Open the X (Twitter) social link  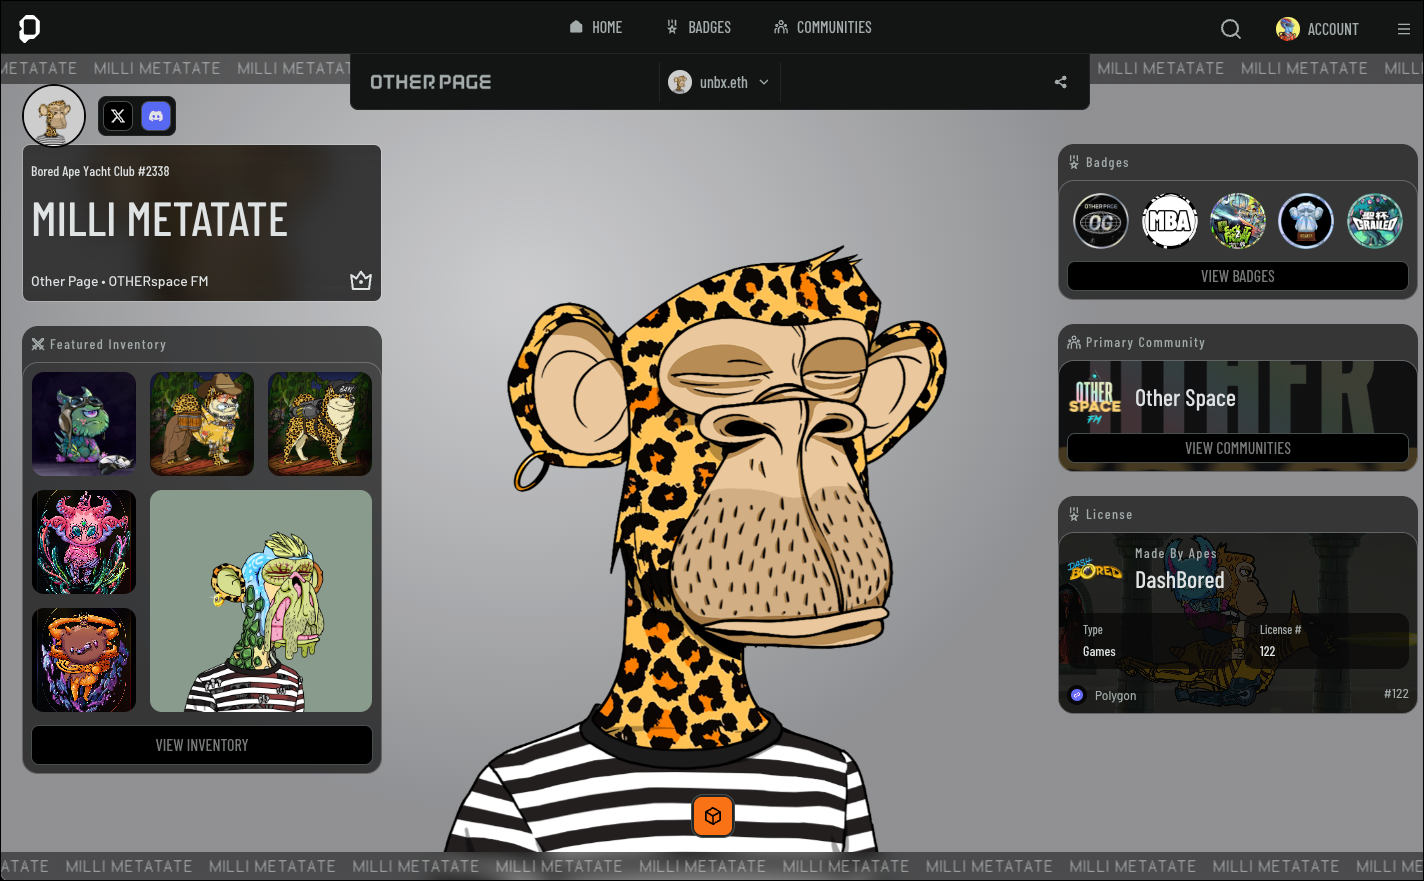point(118,116)
